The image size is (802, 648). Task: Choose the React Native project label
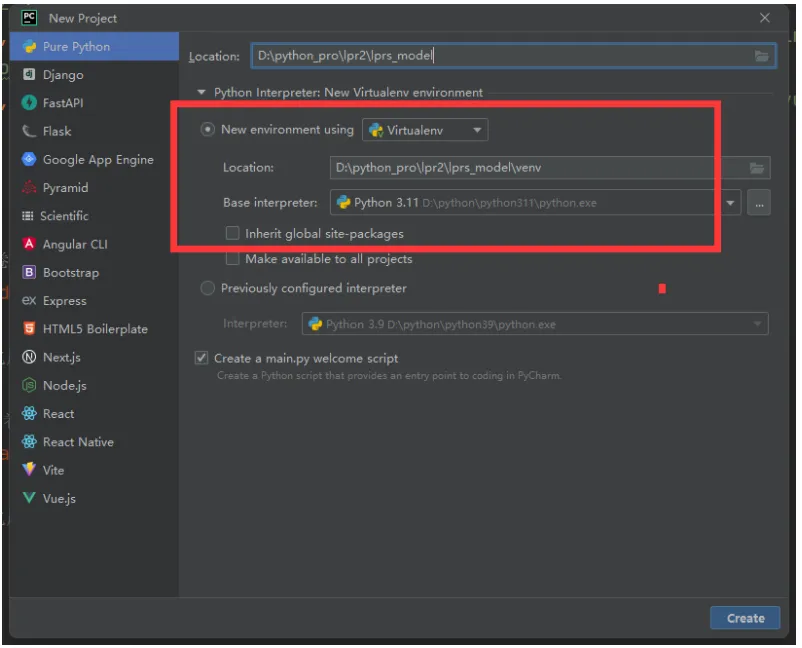[78, 442]
